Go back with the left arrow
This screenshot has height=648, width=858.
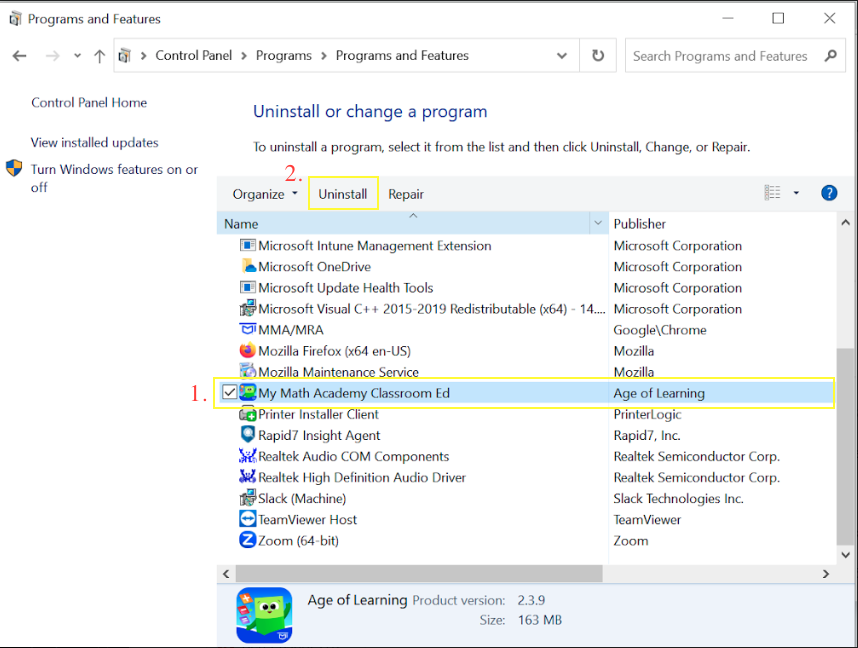(x=20, y=56)
